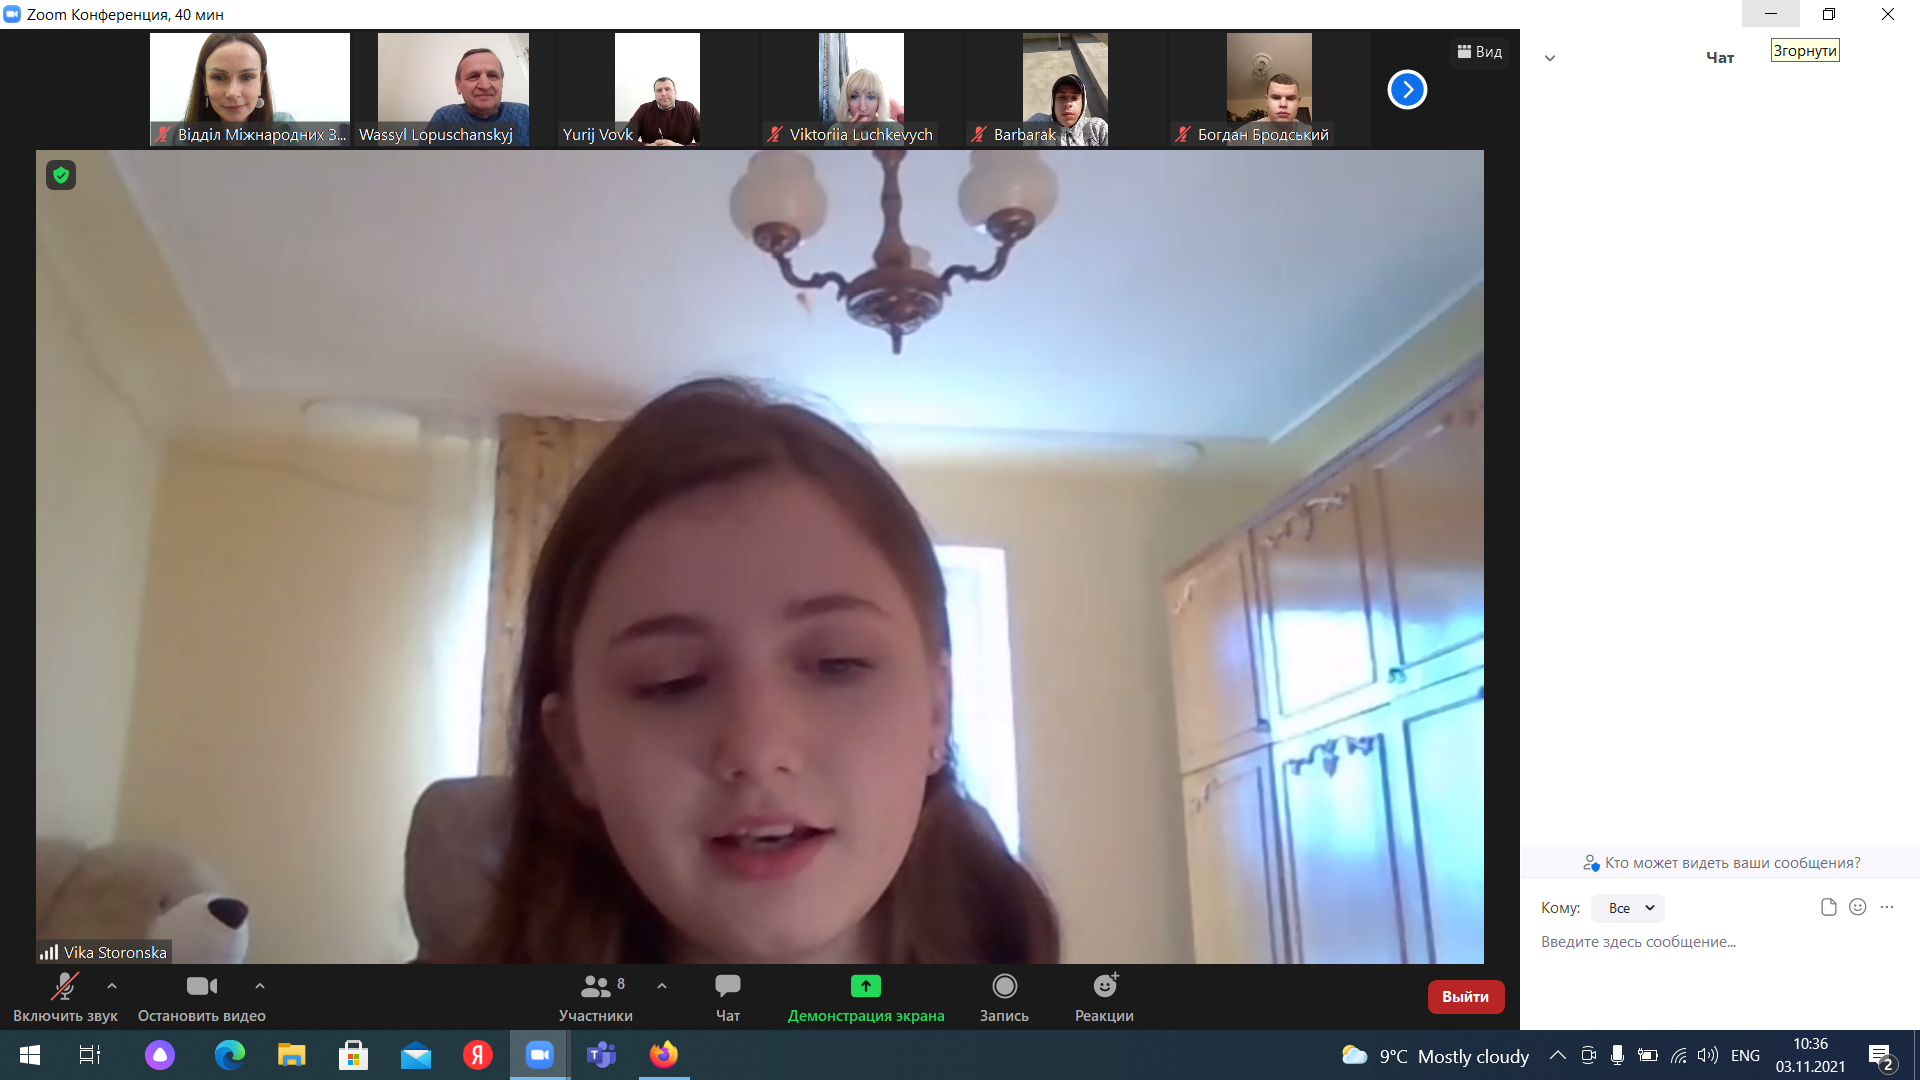Screen dimensions: 1920x1080
Task: Start screen share with green arrow icon
Action: click(x=865, y=987)
